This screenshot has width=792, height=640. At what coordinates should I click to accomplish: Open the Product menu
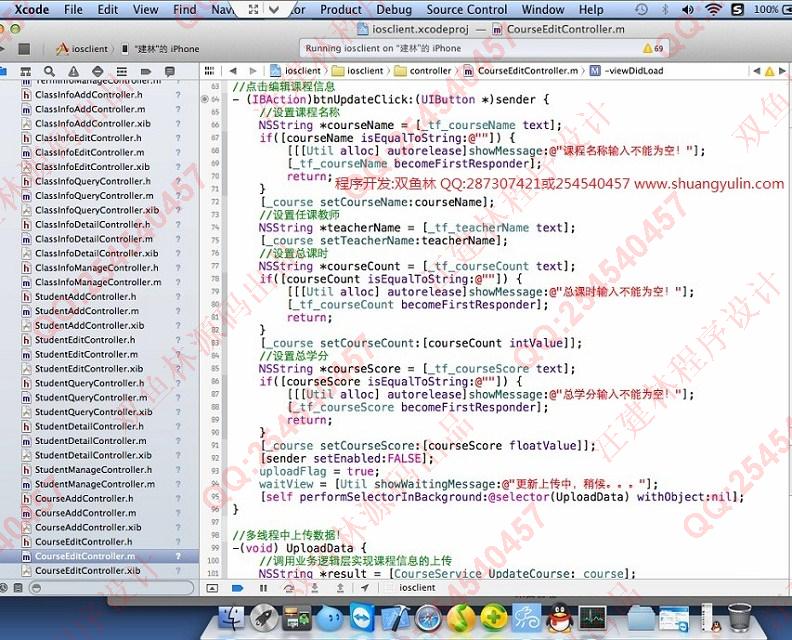point(341,10)
